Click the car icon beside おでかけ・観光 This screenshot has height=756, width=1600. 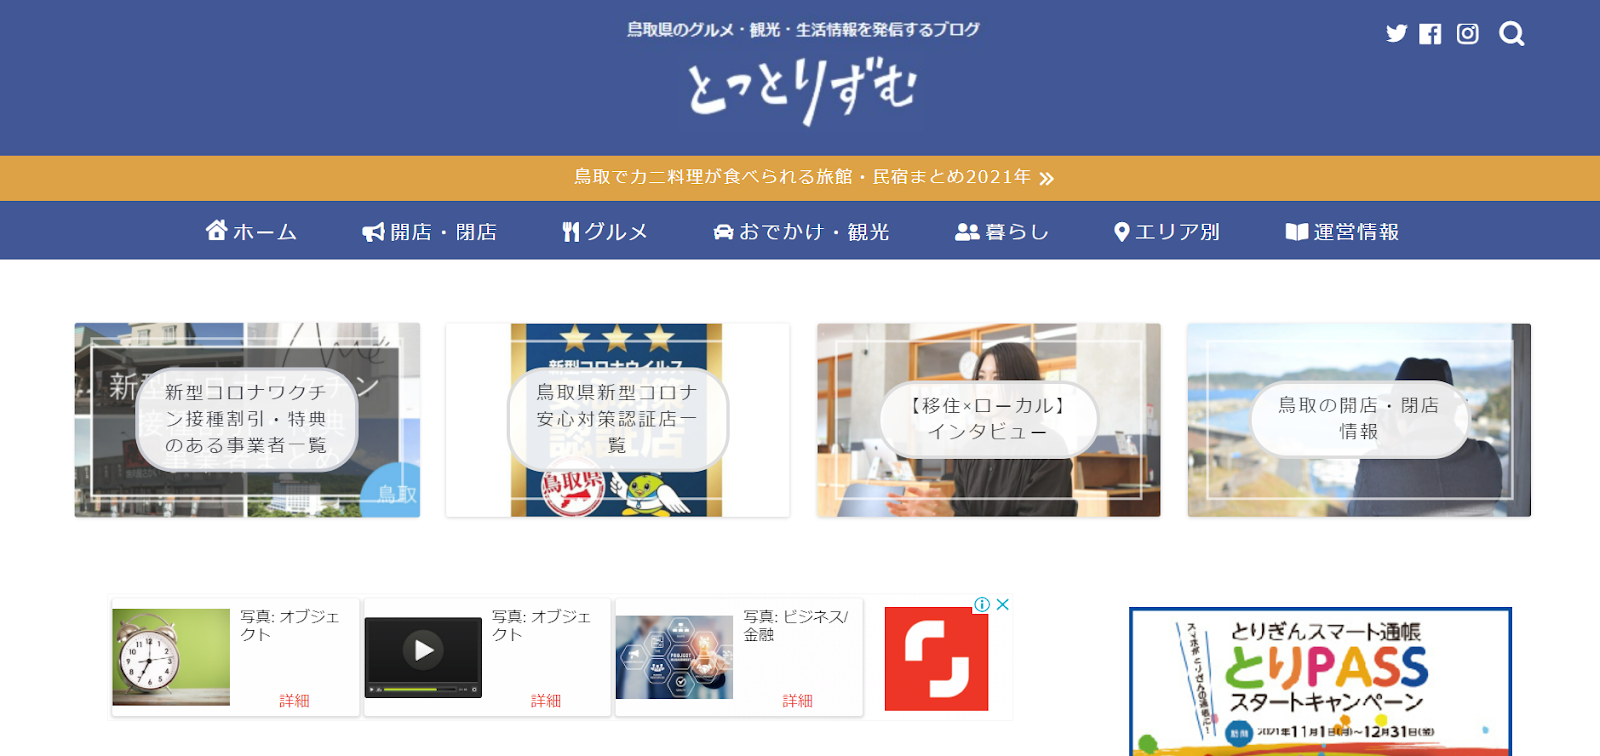(x=723, y=232)
